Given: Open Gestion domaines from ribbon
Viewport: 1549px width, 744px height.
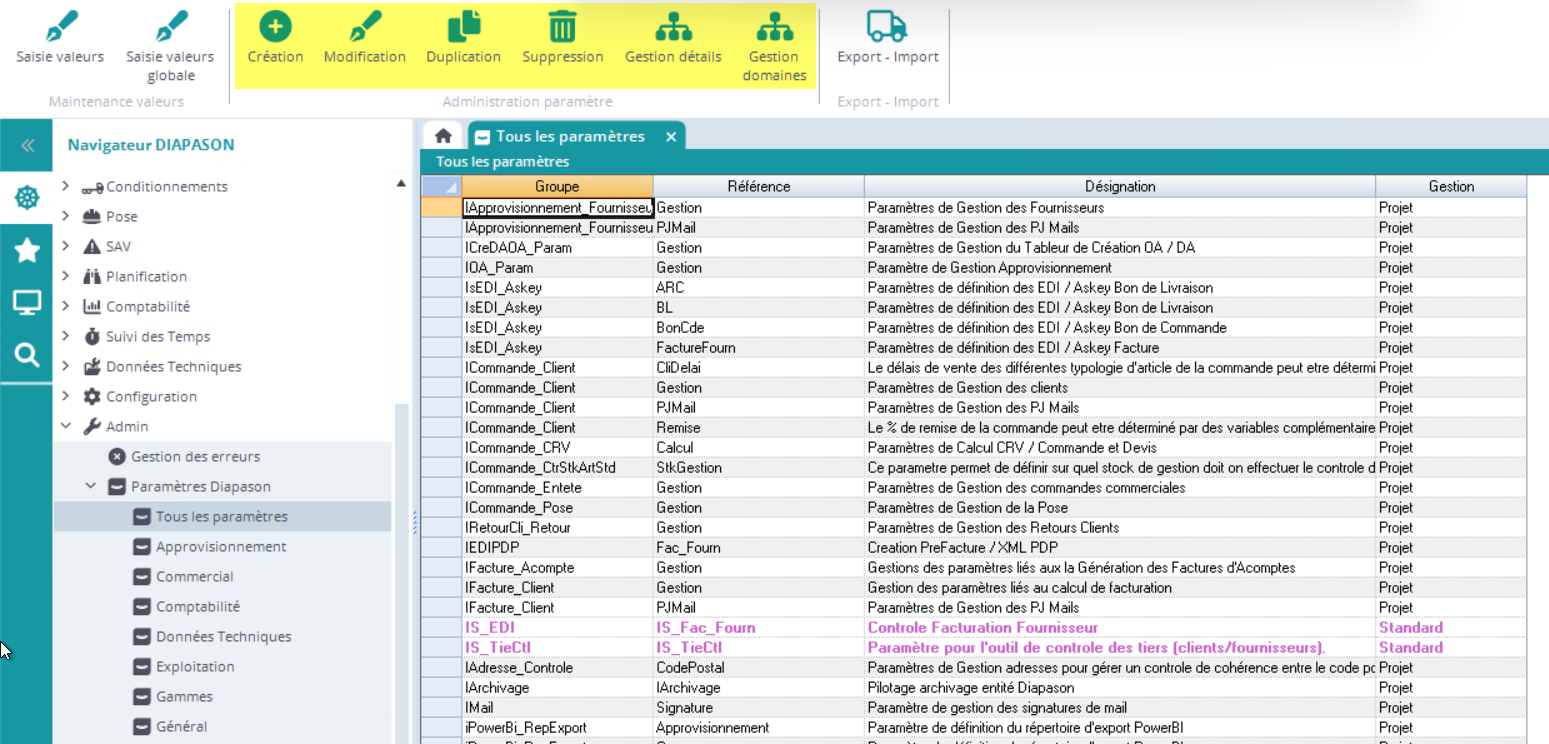Looking at the screenshot, I should point(774,27).
